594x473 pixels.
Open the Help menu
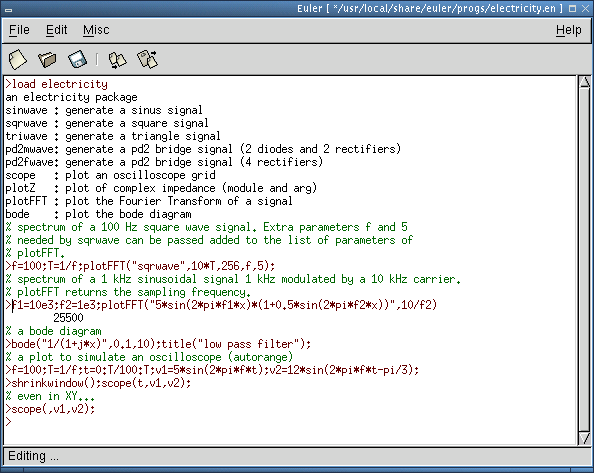(569, 30)
